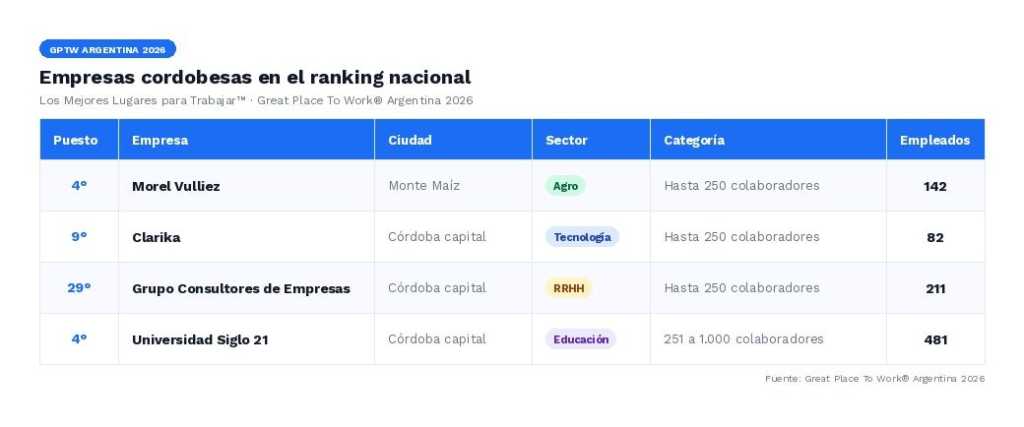Click the Sector column header
The height and width of the screenshot is (427, 1024).
[567, 140]
